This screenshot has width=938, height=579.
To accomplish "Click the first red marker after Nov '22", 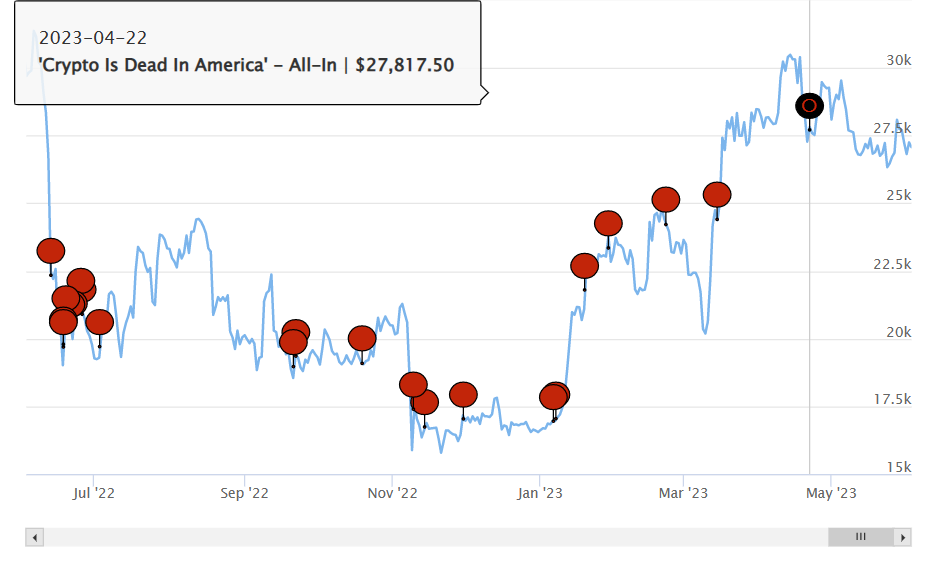I will pyautogui.click(x=413, y=384).
